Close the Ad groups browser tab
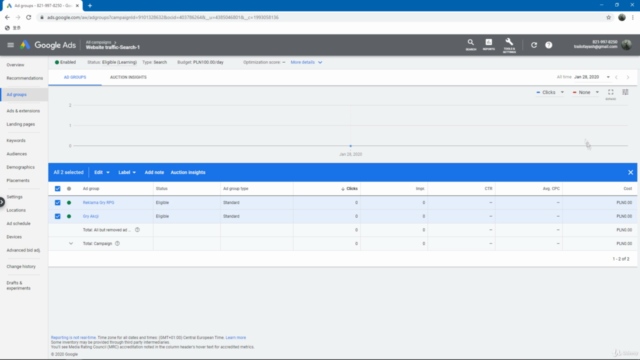 pos(77,6)
